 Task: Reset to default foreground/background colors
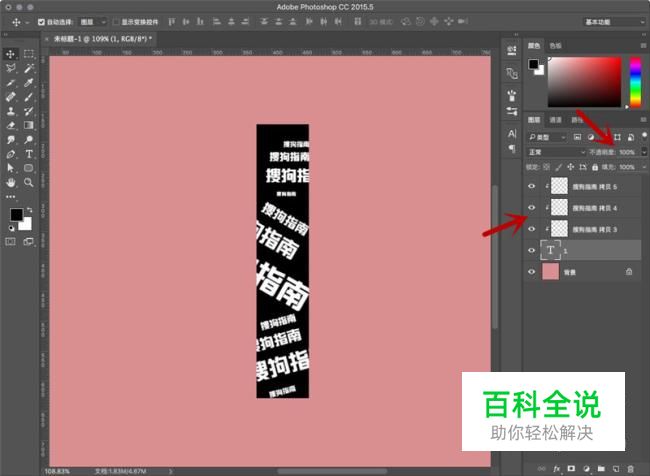[12, 228]
